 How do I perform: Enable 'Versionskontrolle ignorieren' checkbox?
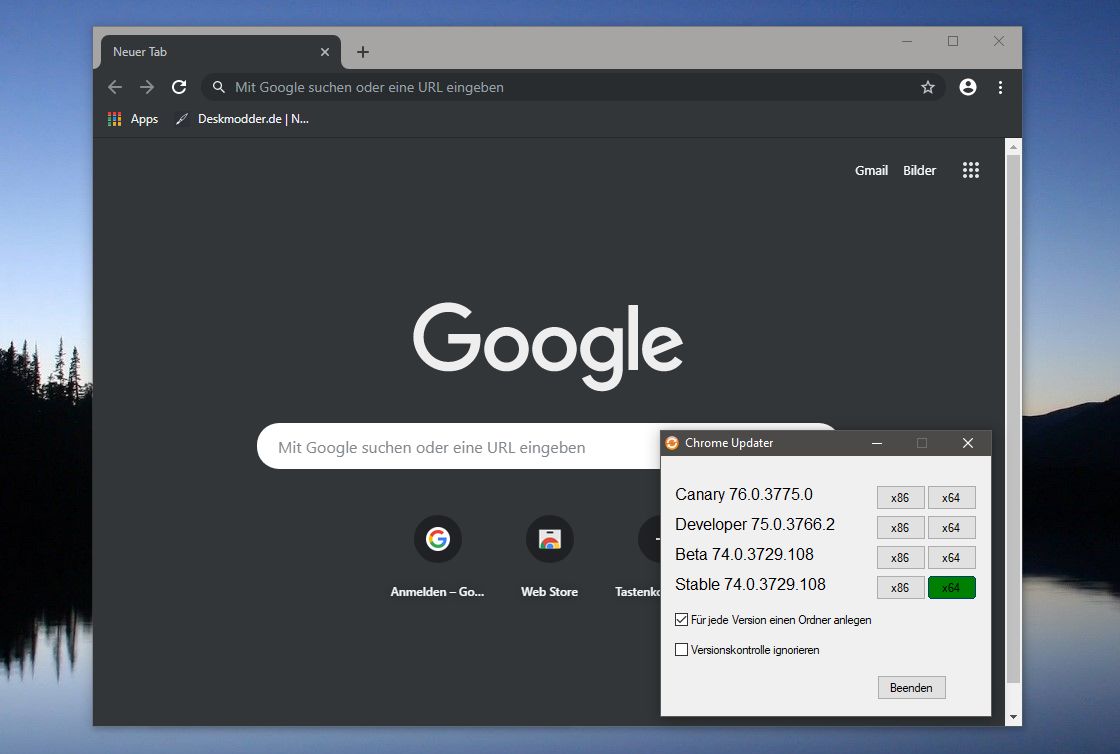[681, 650]
